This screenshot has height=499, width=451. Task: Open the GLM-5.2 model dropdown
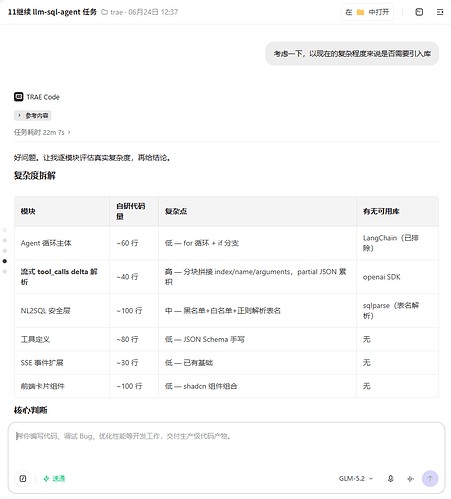(356, 479)
